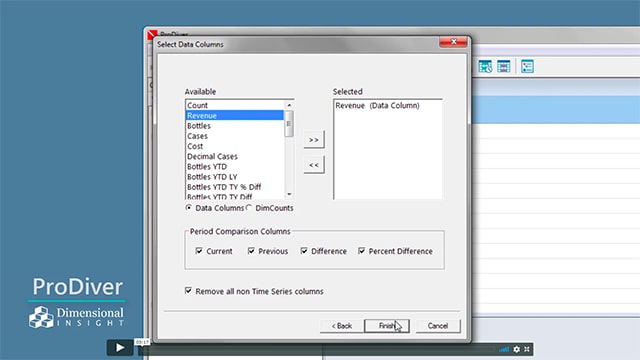Select Cost in Available list
Viewport: 640px width, 360px height.
click(235, 146)
